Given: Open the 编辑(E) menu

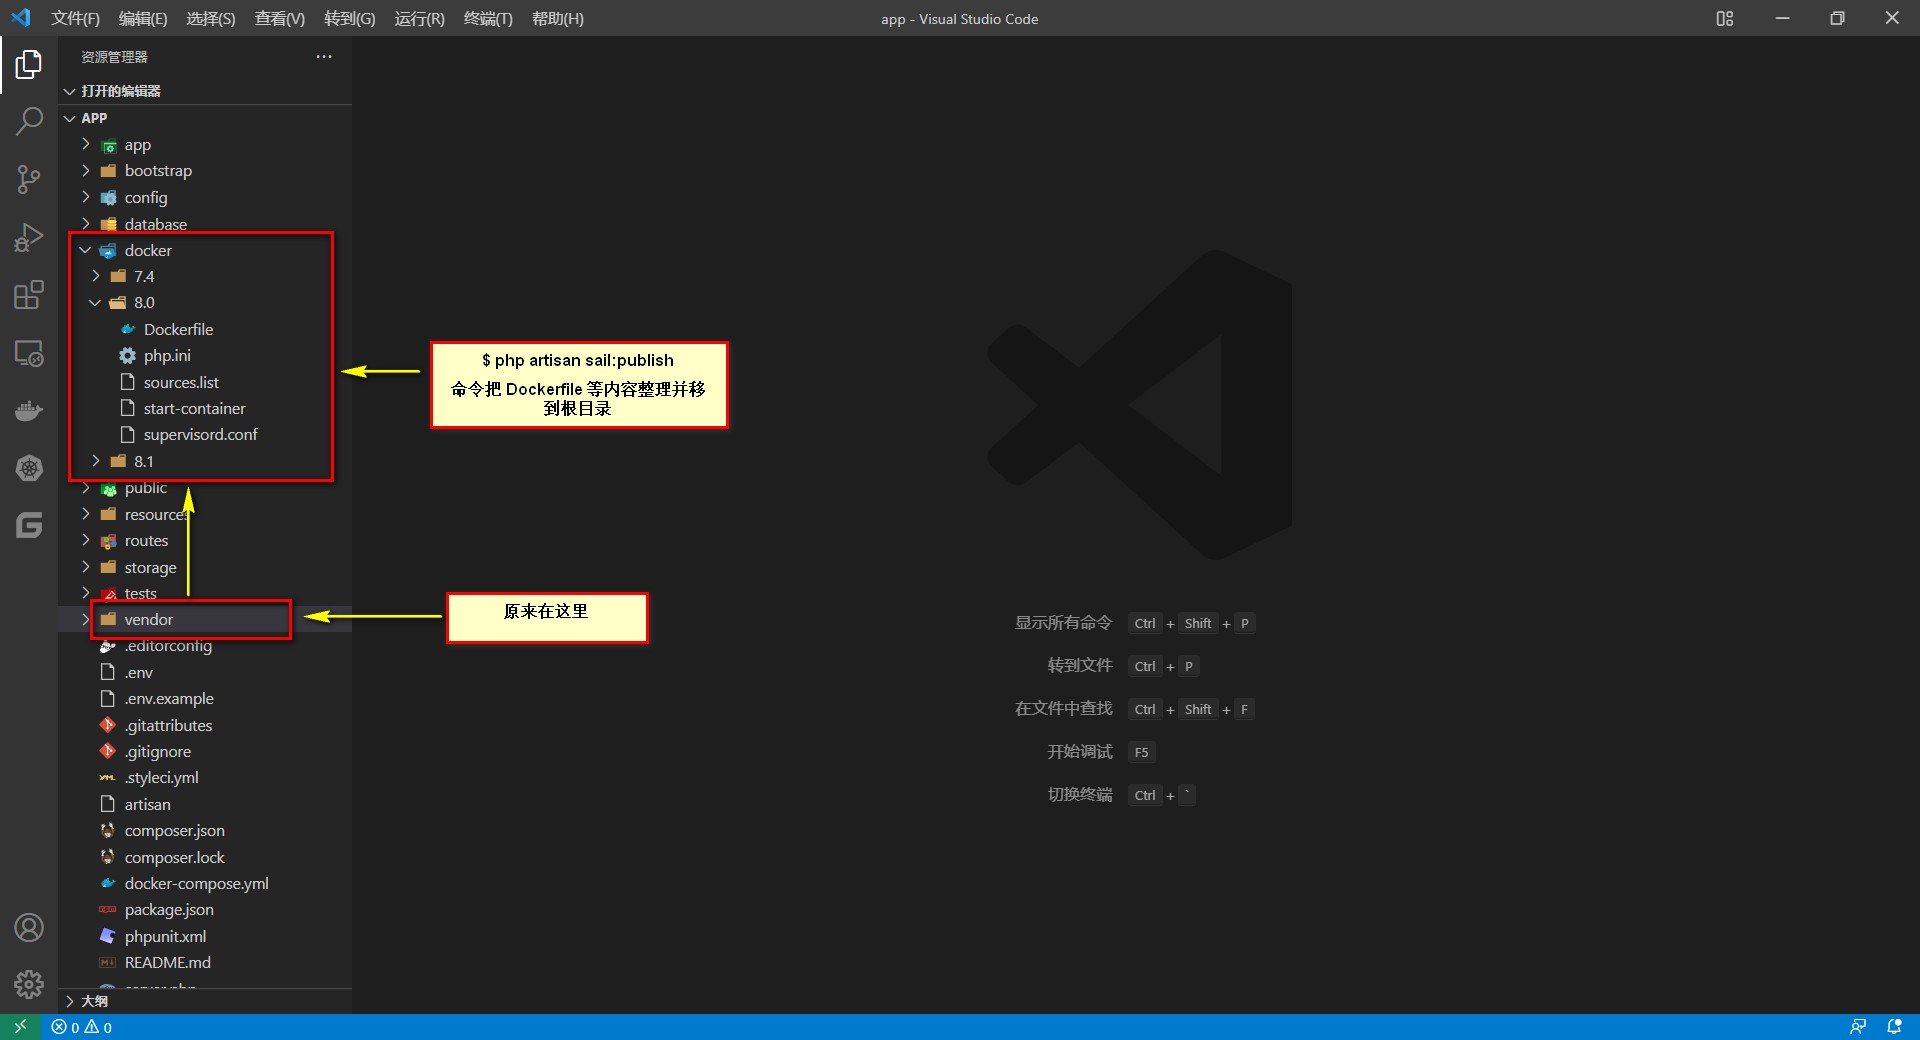Looking at the screenshot, I should (143, 18).
